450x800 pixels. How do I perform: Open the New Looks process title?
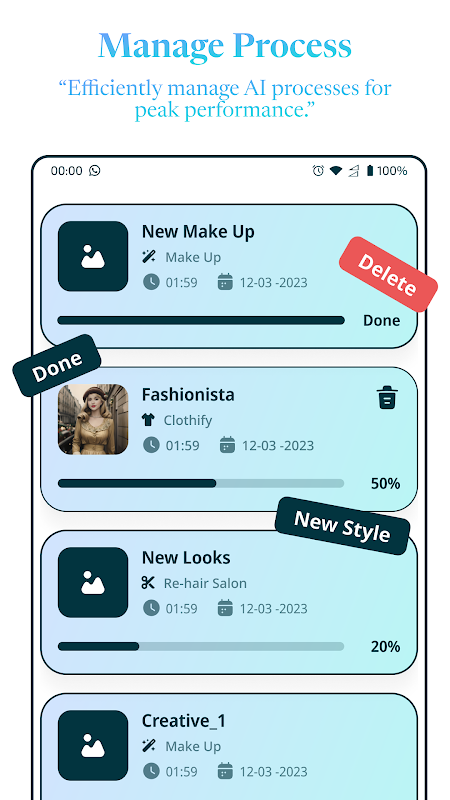coord(186,557)
